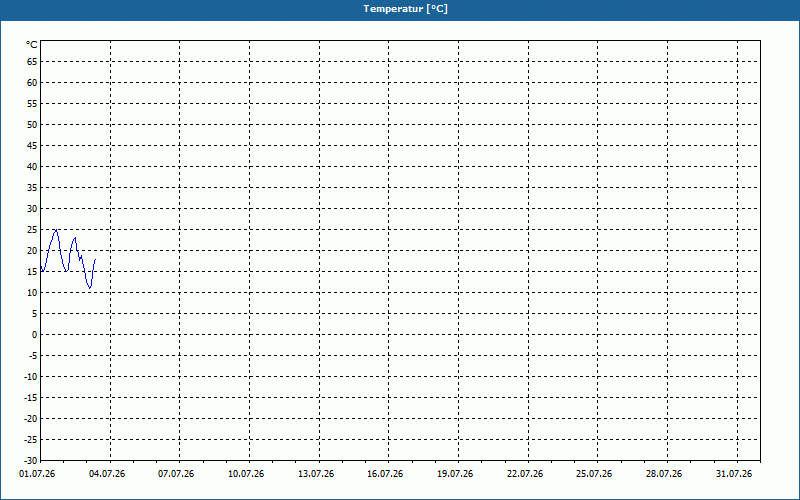Select date label 16.07.26
Viewport: 800px width, 500px height.
pos(385,474)
